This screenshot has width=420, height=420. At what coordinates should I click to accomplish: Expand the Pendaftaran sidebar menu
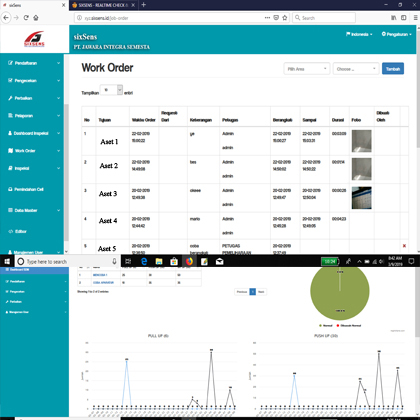34,63
